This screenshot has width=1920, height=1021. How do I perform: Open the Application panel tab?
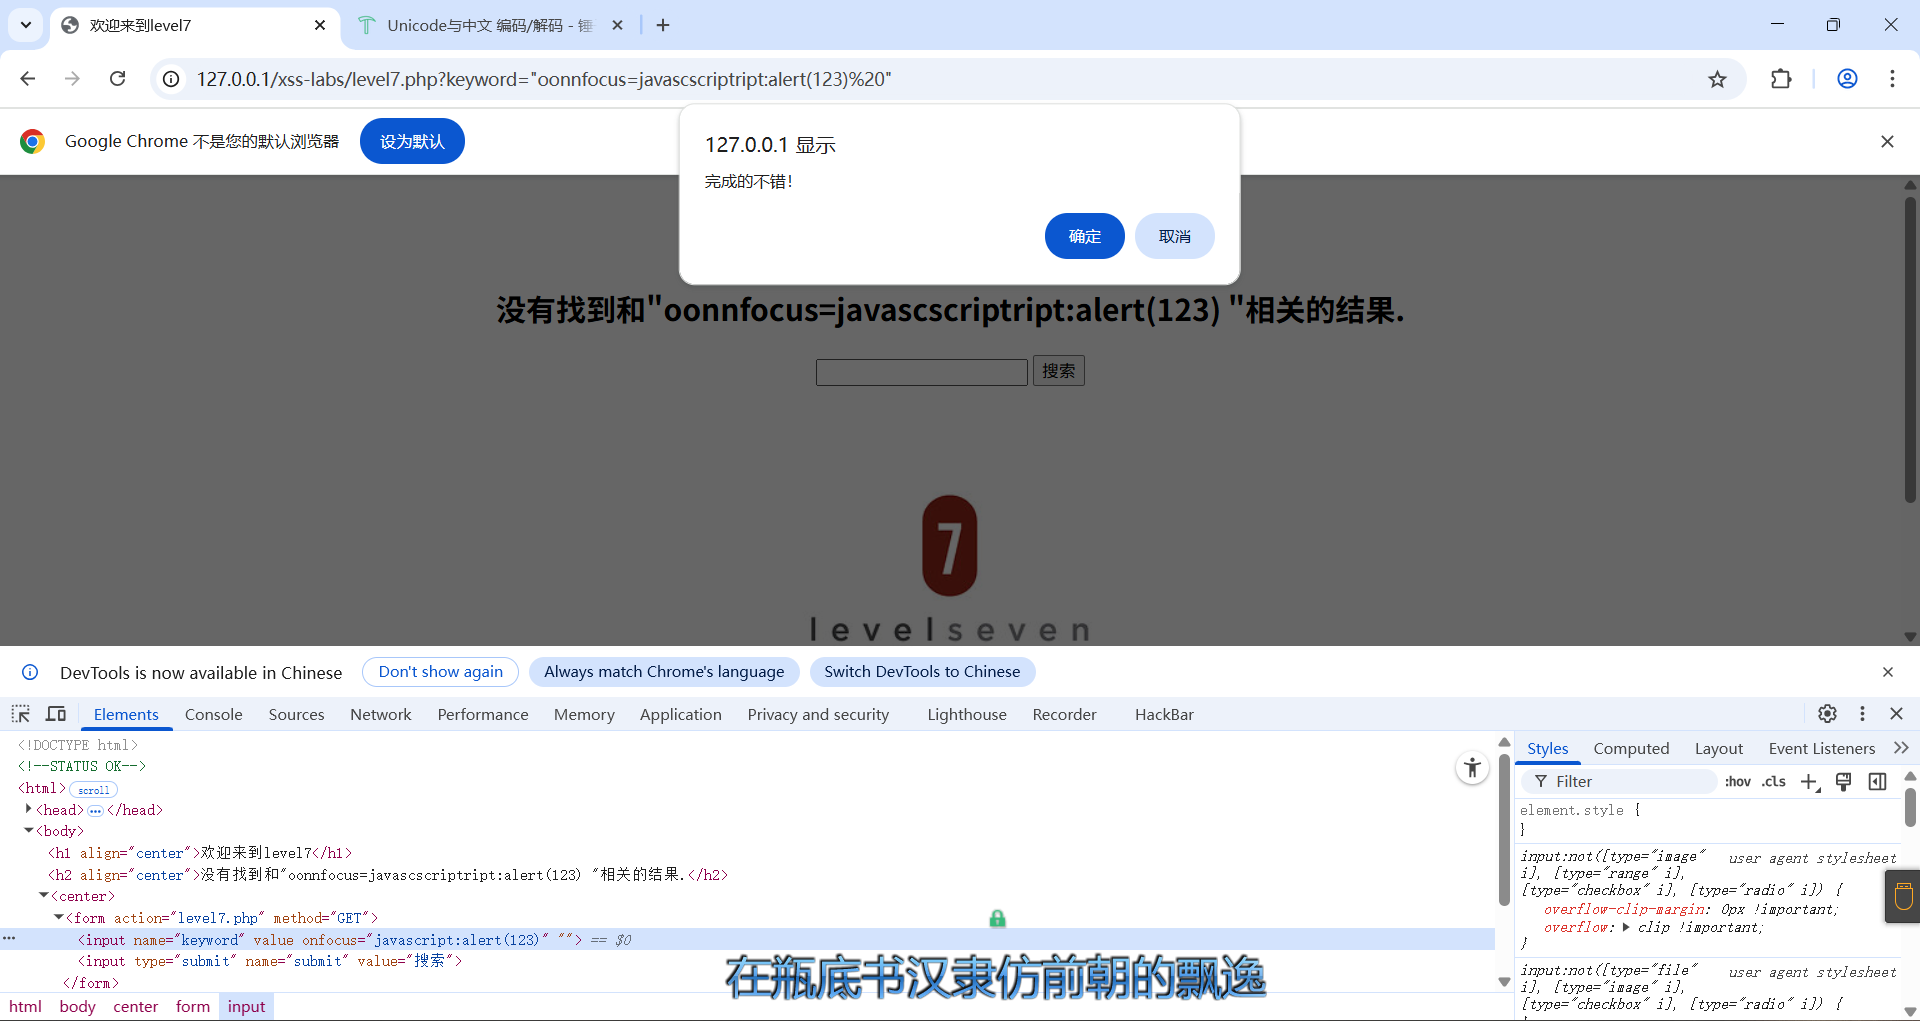[x=681, y=714]
